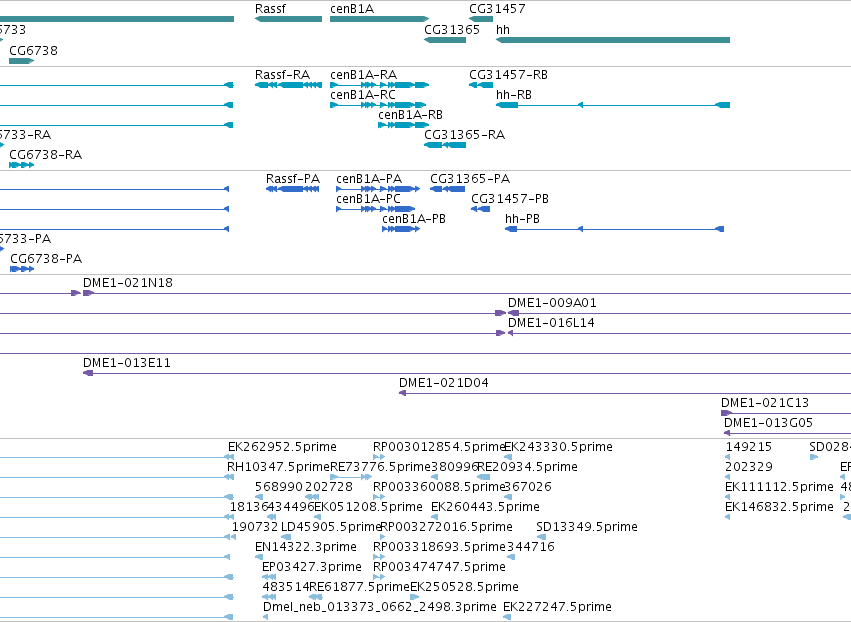
Task: Select BAC clone DME1-013G05
Action: (788, 433)
